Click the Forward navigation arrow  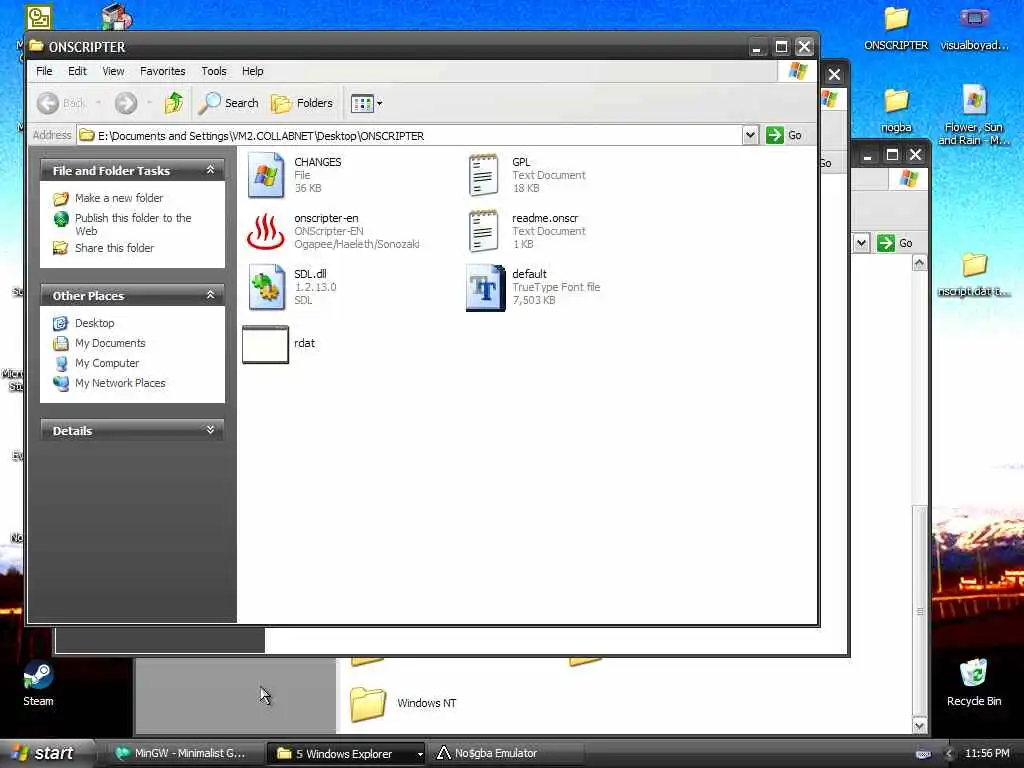pyautogui.click(x=126, y=103)
